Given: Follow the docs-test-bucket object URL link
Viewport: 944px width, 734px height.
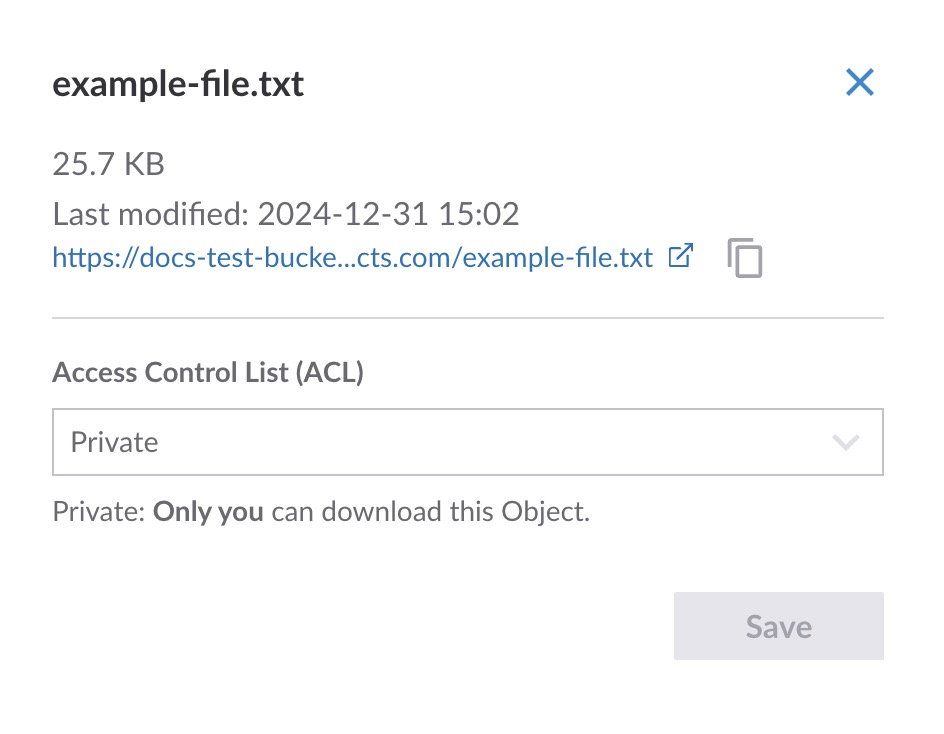Looking at the screenshot, I should coord(352,258).
